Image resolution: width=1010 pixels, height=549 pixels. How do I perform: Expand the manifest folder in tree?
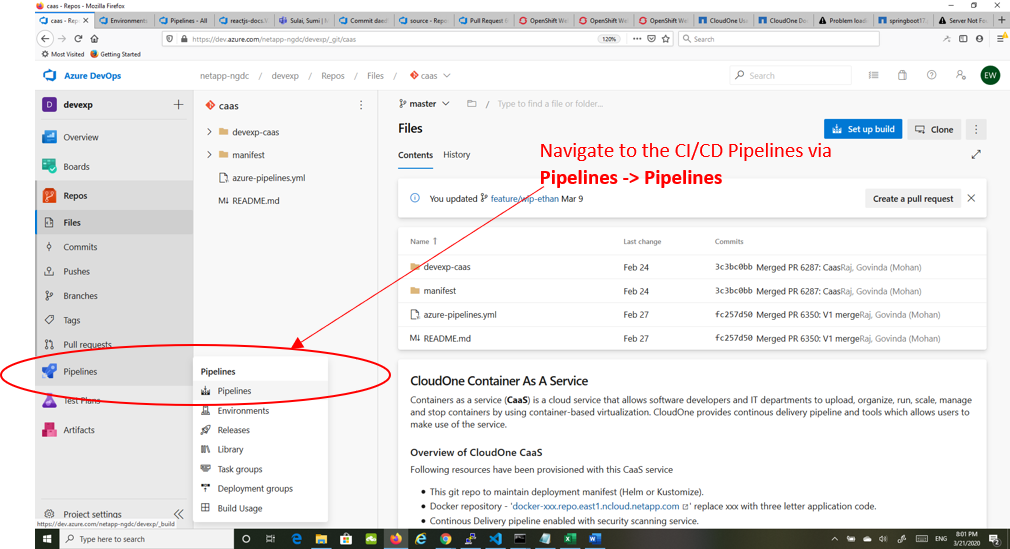209,155
